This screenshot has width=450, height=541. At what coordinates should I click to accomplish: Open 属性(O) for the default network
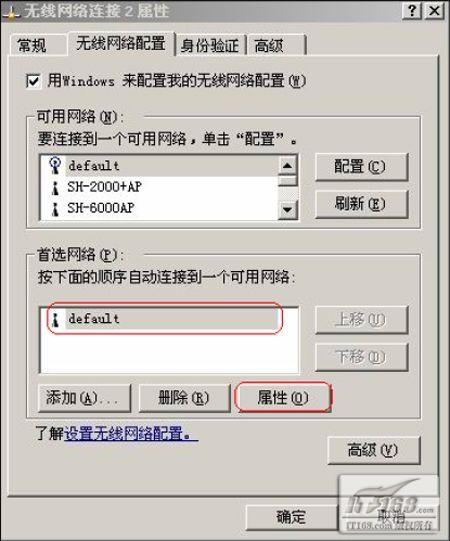pos(283,397)
